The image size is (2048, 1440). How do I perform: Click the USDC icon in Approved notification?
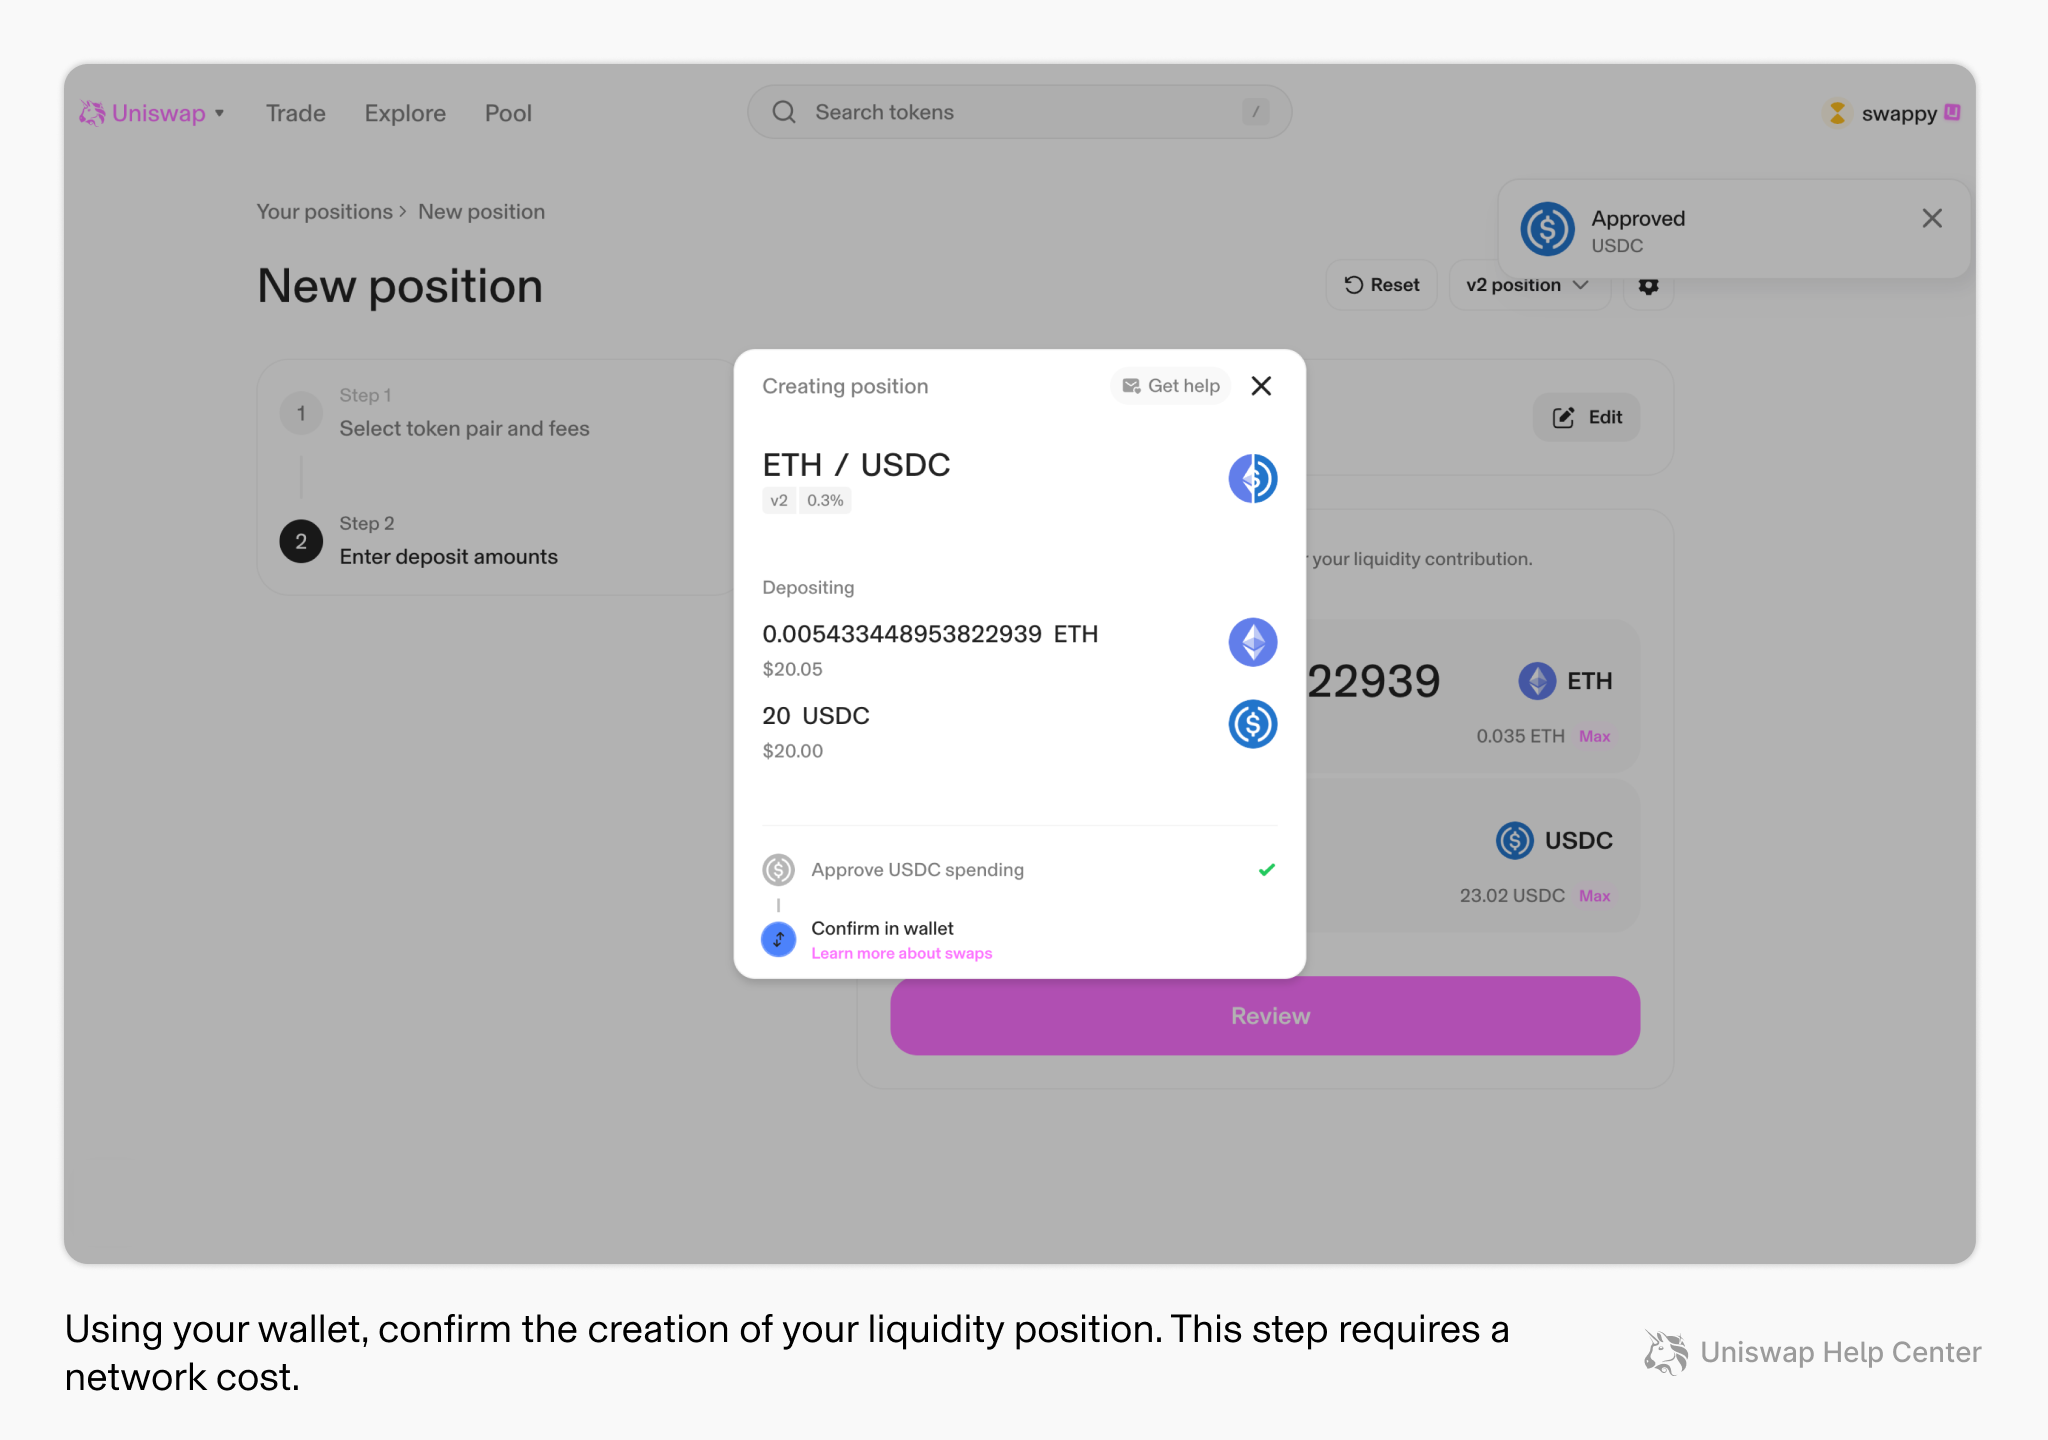click(1547, 230)
